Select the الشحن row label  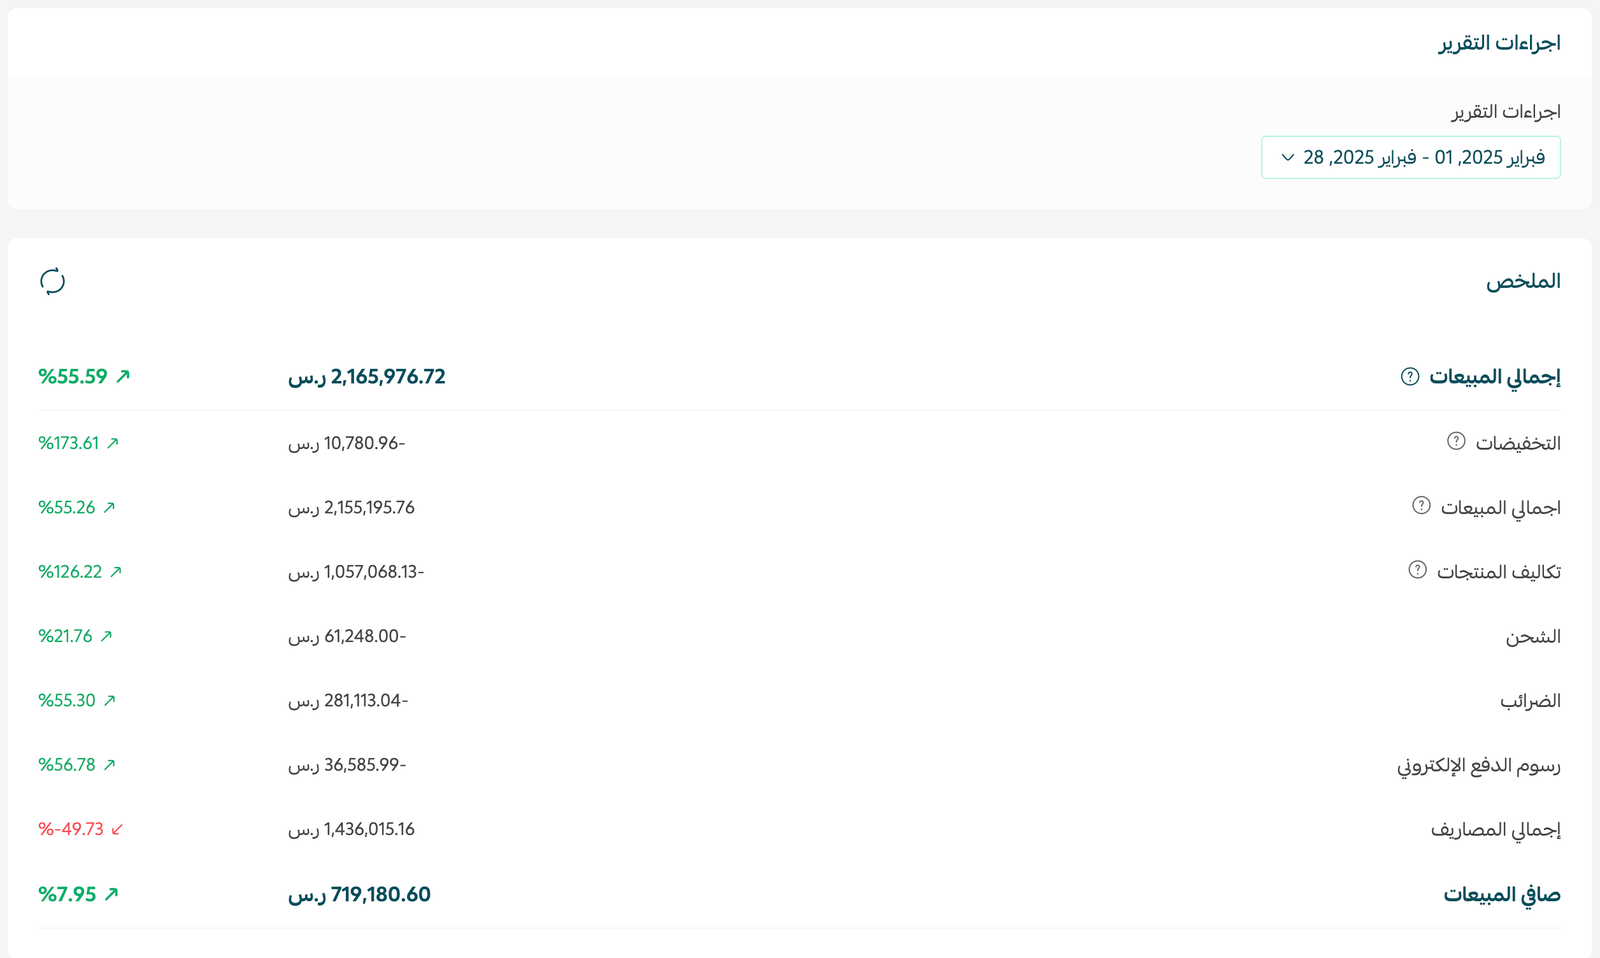click(1532, 637)
